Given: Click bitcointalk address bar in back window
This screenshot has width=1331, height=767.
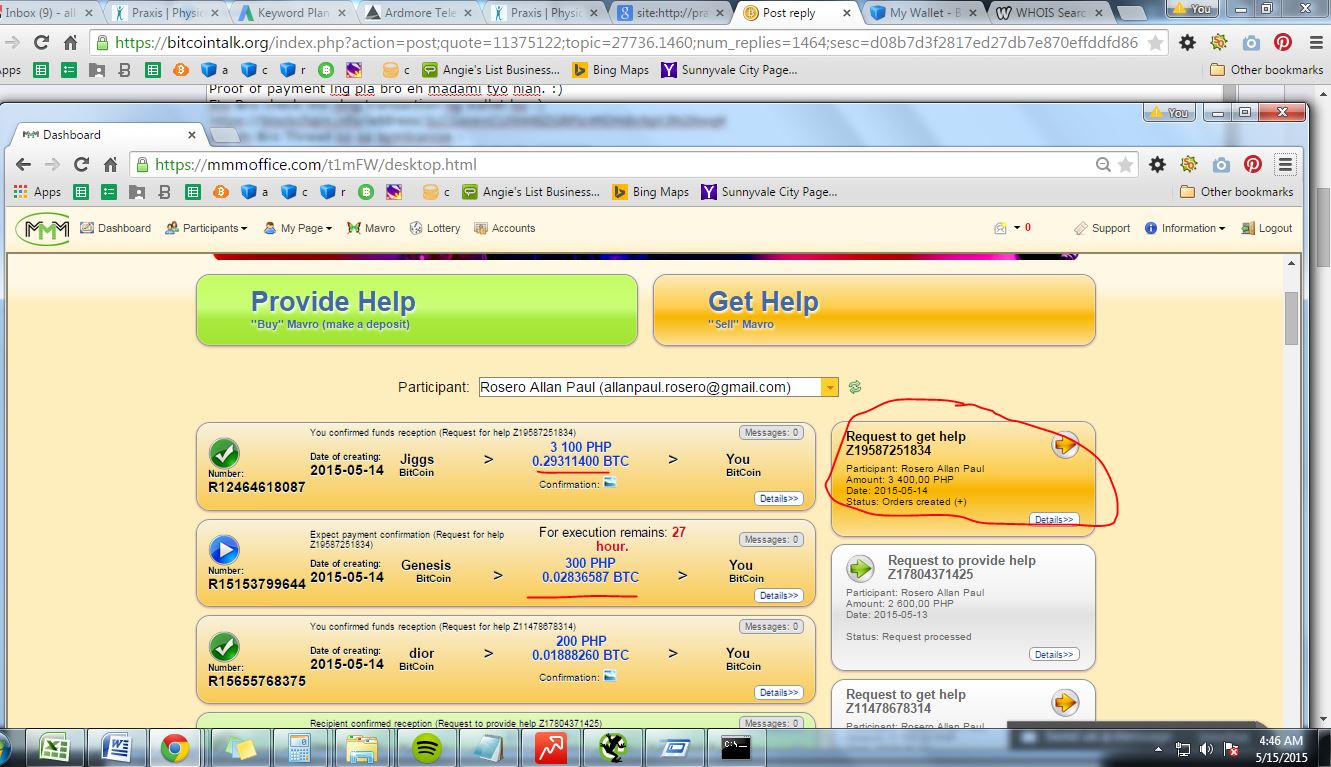Looking at the screenshot, I should 630,43.
